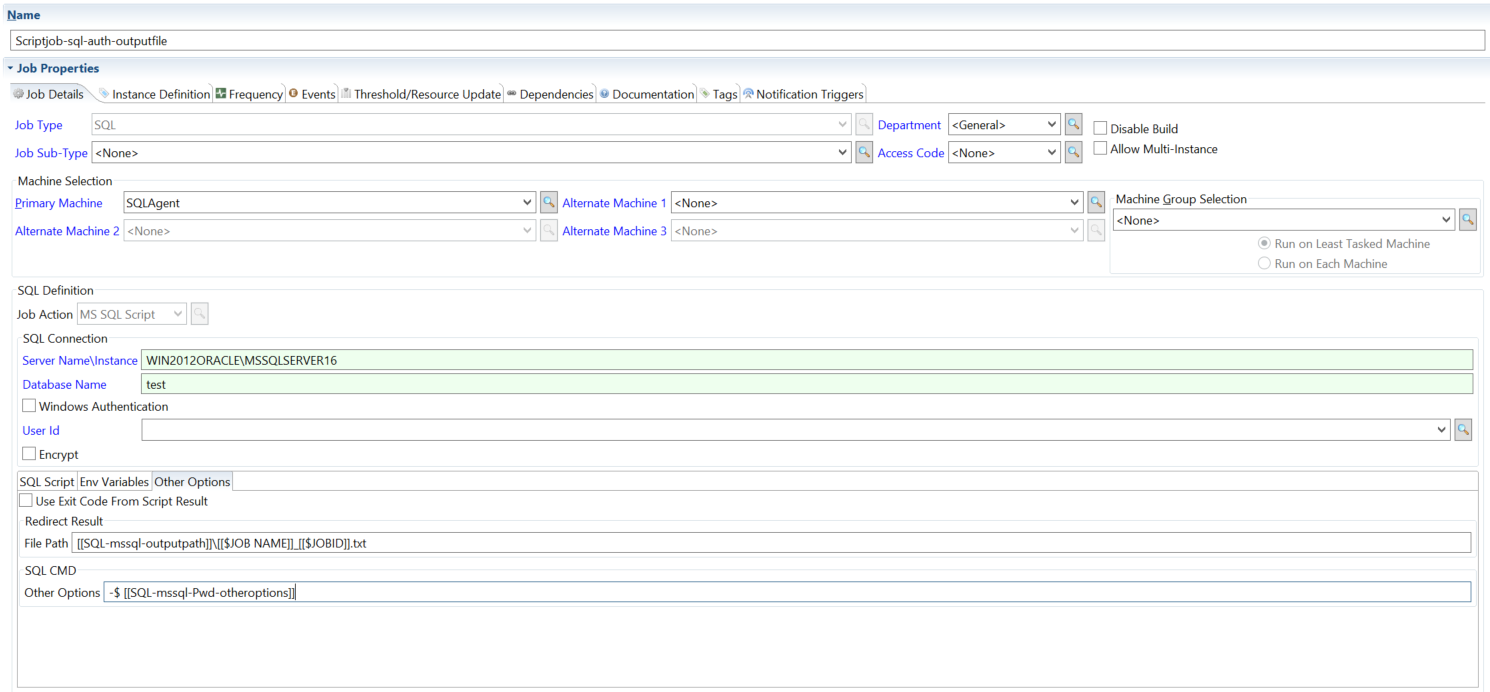This screenshot has width=1490, height=692.
Task: Open Notification Triggers tab
Action: click(802, 94)
